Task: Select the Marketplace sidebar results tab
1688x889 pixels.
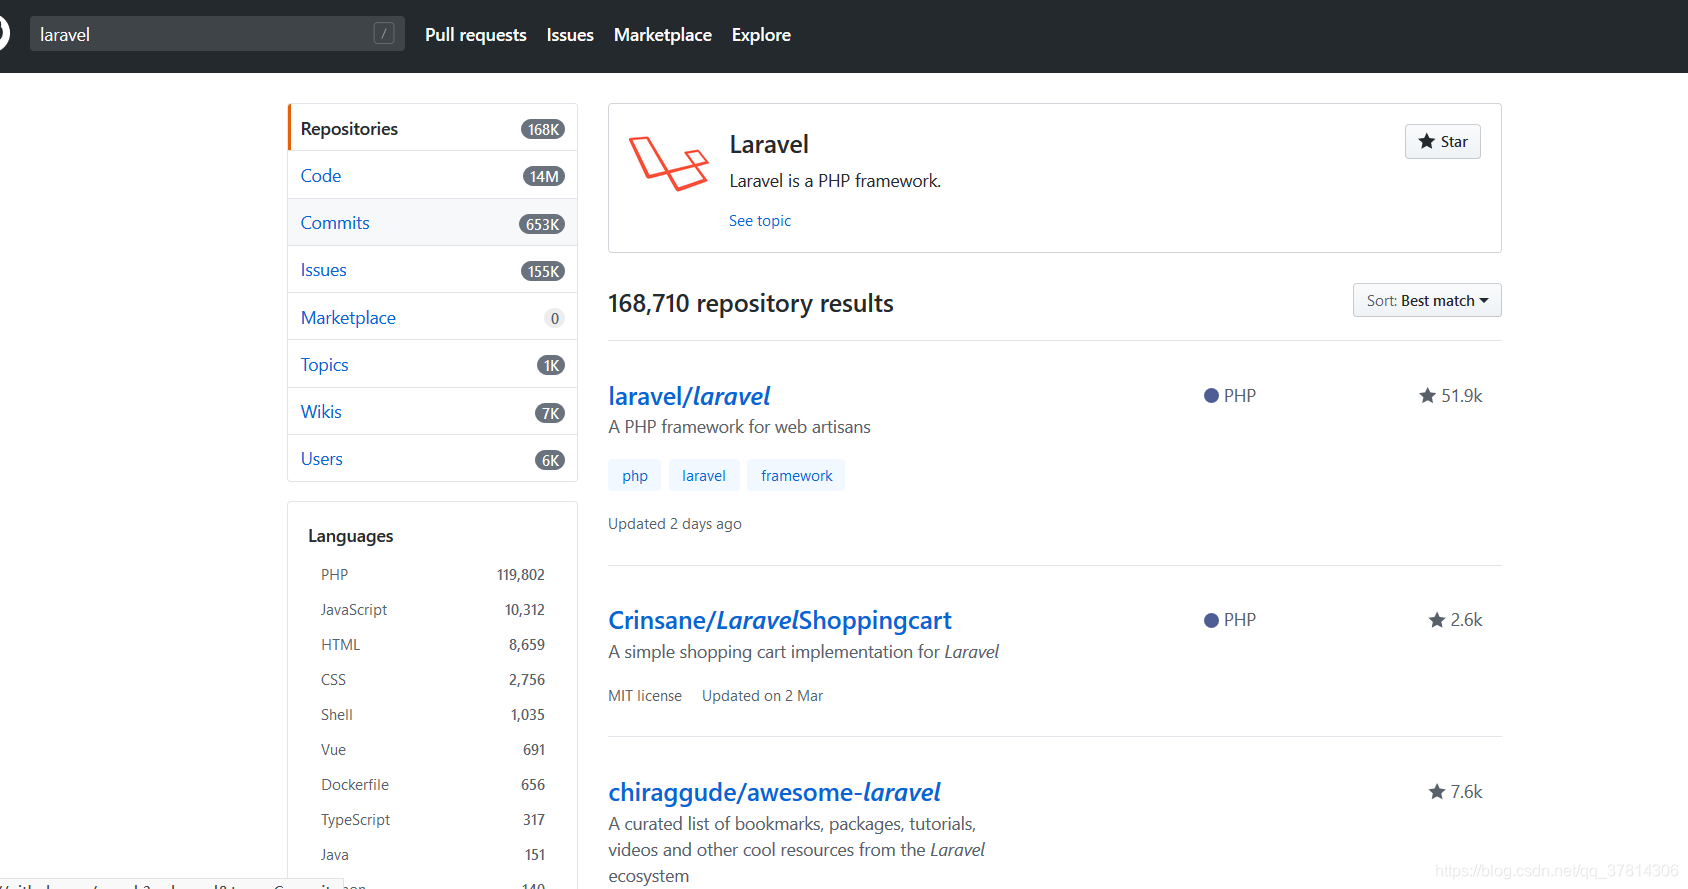Action: 433,317
